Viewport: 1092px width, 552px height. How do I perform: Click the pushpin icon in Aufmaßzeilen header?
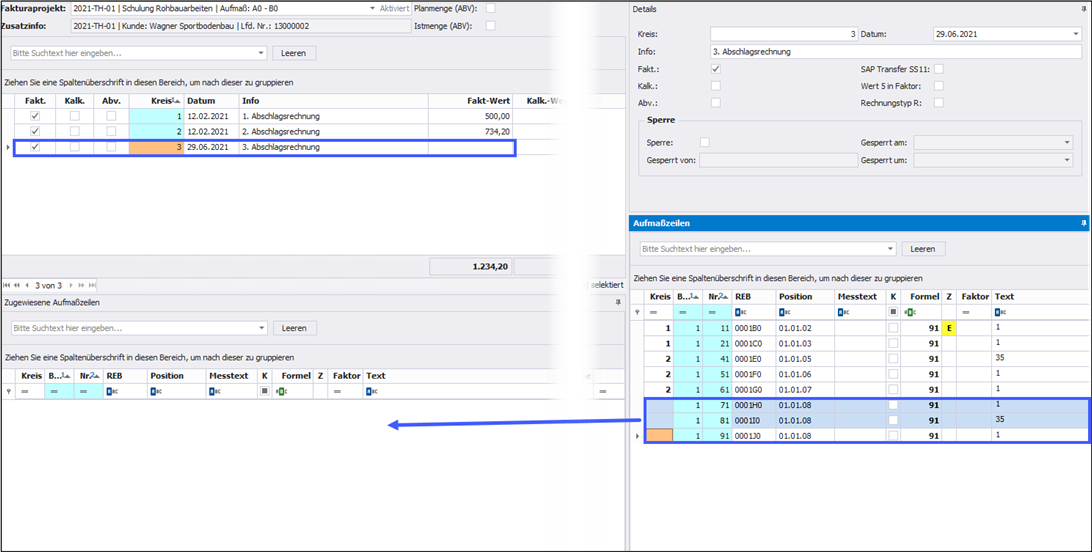(1083, 223)
